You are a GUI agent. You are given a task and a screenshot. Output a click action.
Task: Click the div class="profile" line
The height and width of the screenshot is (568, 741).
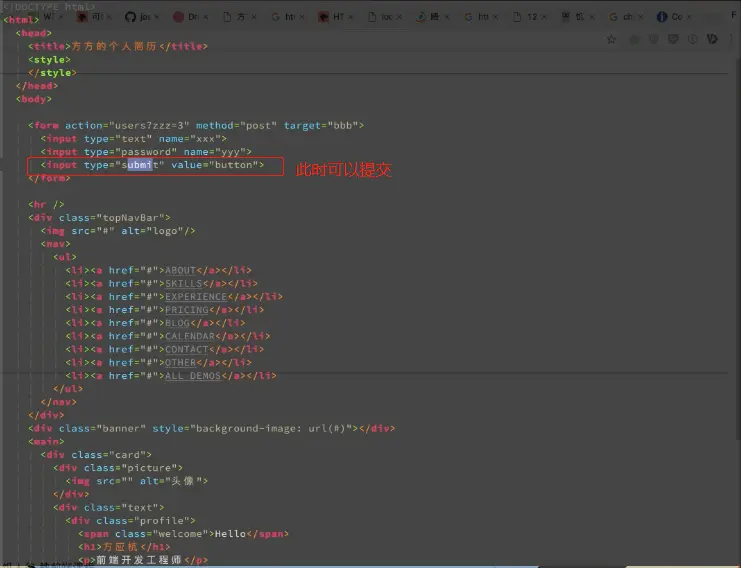click(130, 521)
